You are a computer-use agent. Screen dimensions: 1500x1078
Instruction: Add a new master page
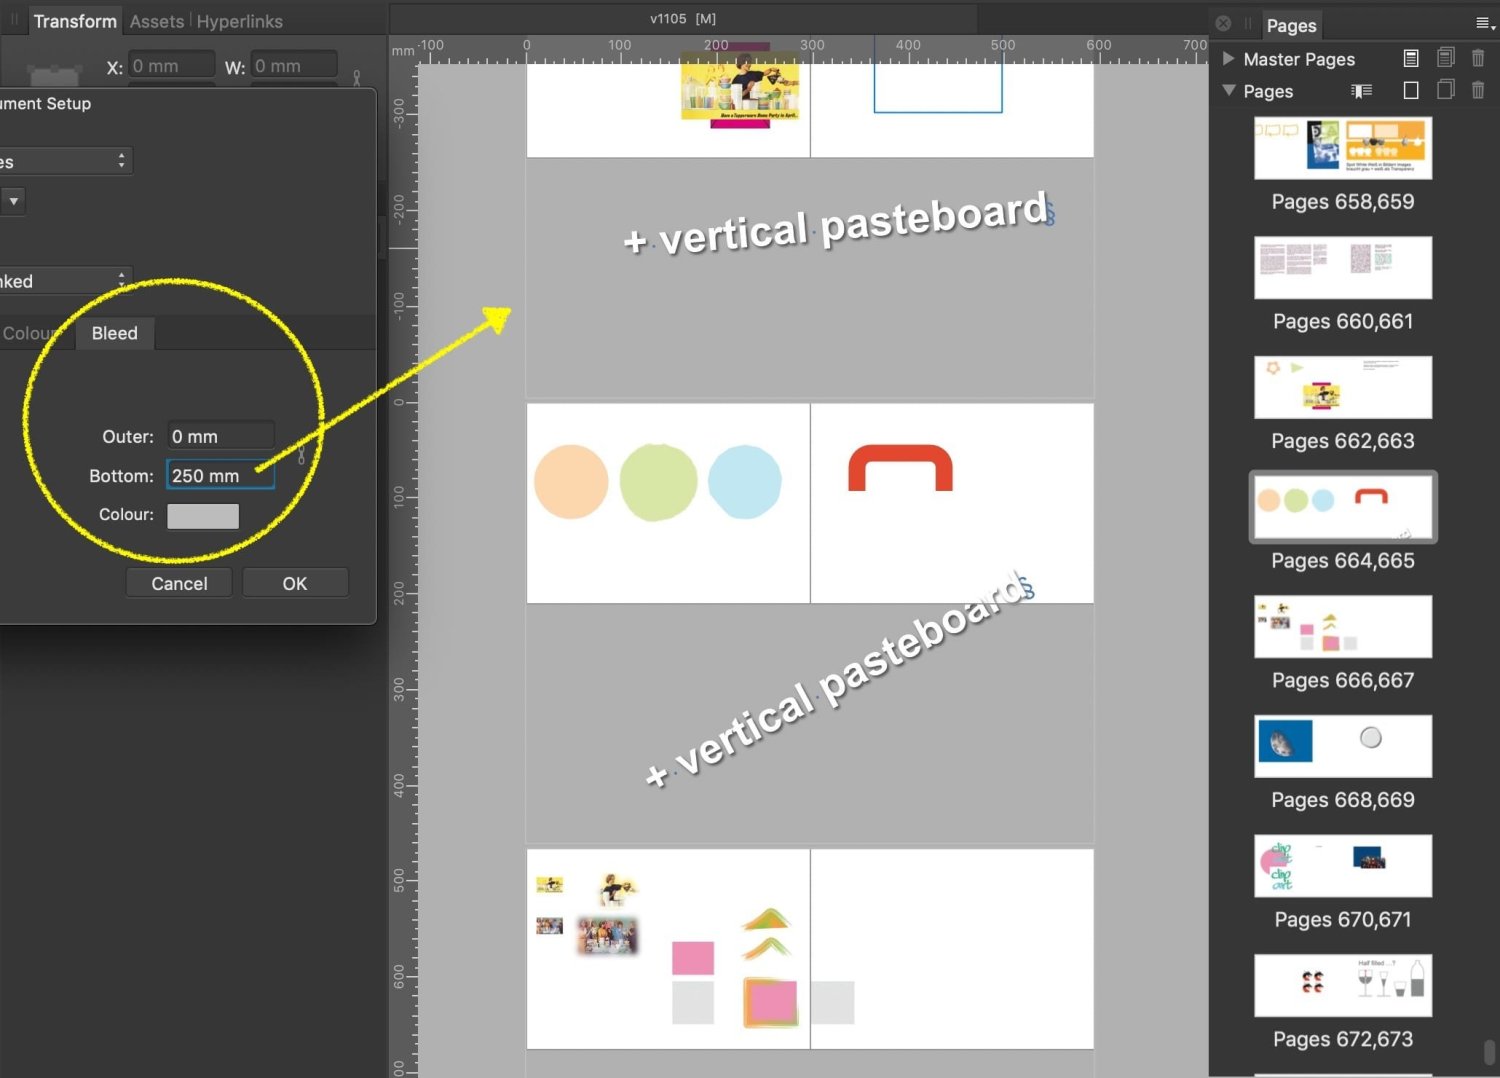(1411, 58)
